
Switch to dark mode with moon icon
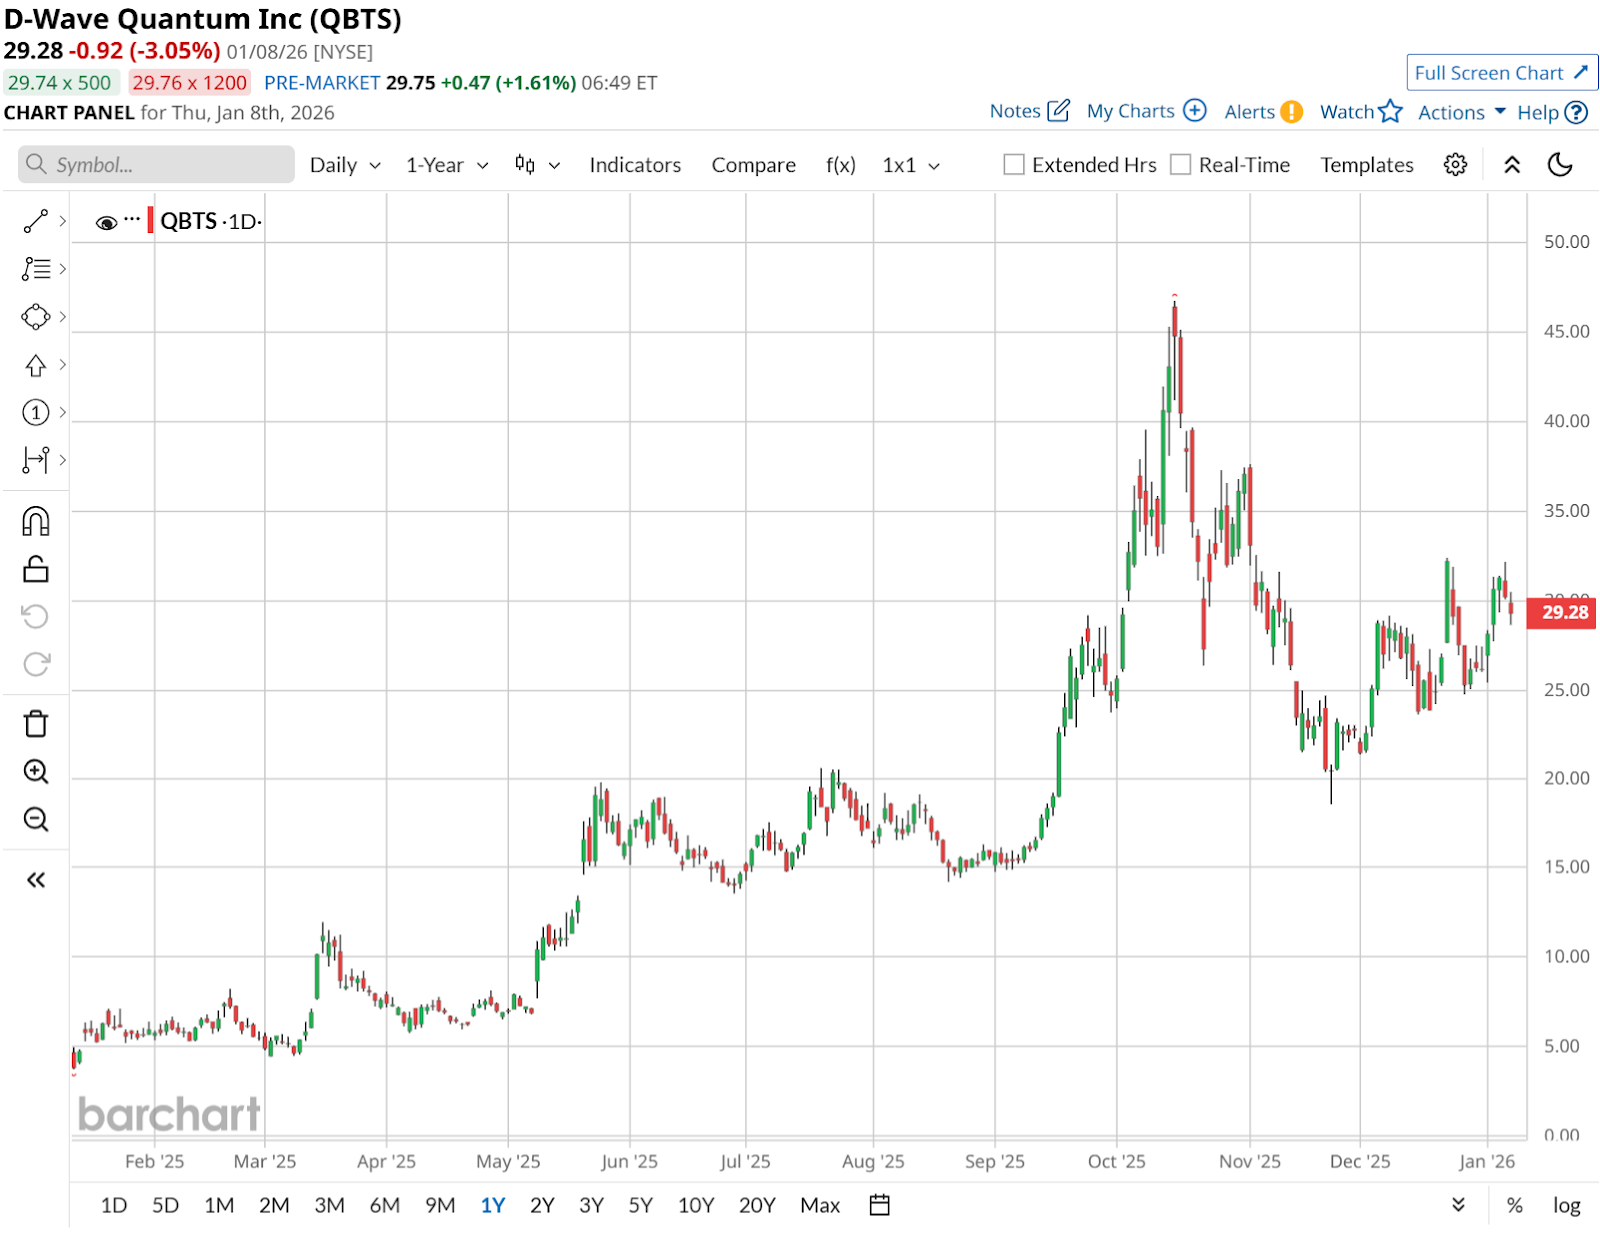coord(1560,165)
